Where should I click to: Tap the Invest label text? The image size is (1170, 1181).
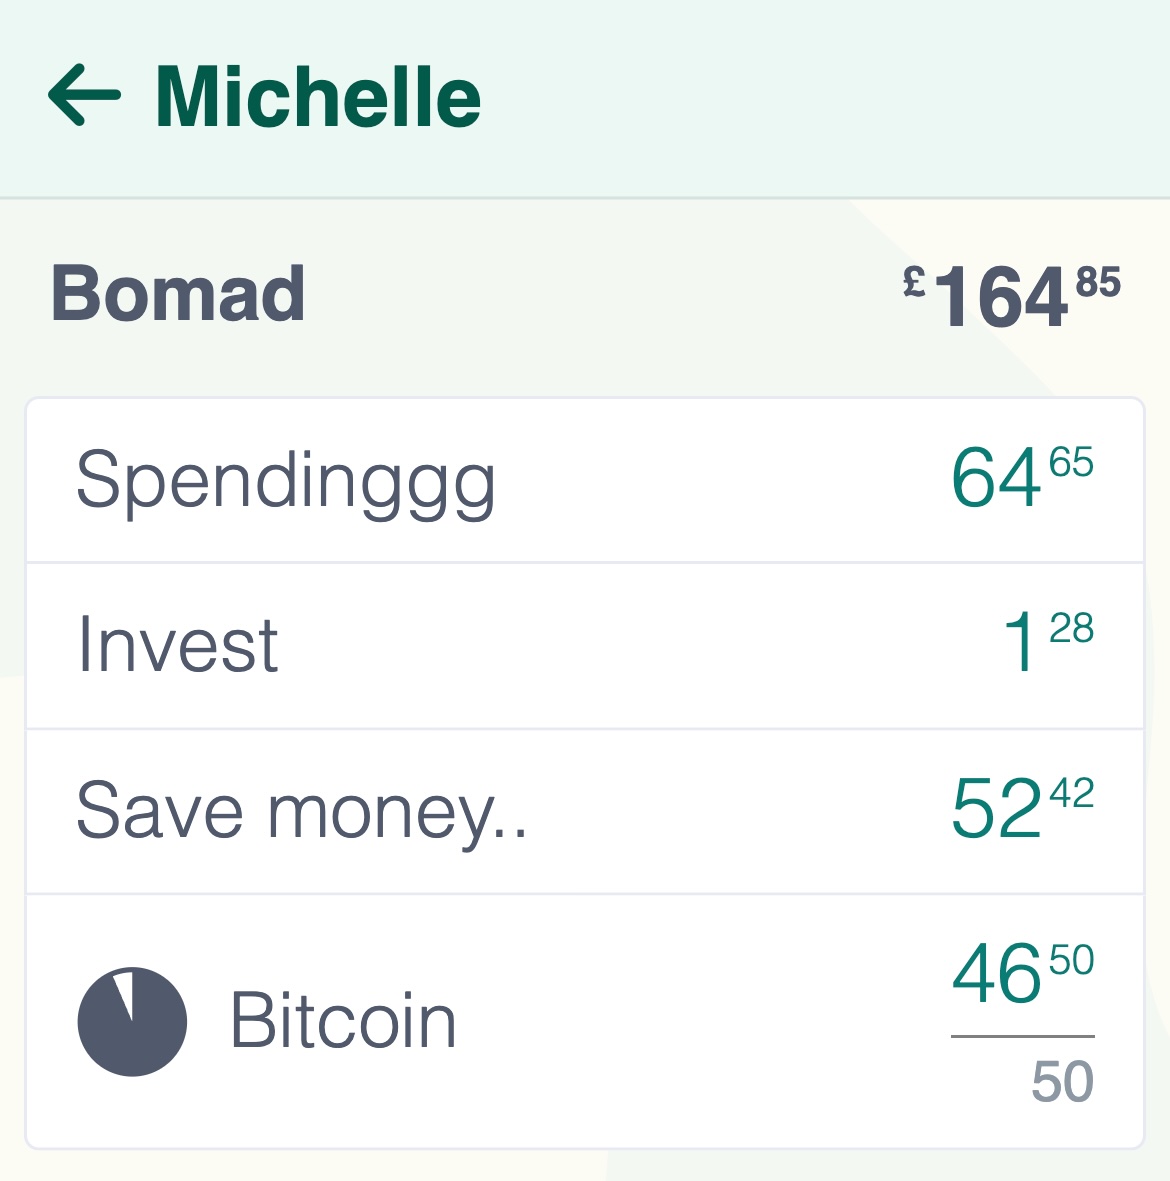[x=179, y=643]
